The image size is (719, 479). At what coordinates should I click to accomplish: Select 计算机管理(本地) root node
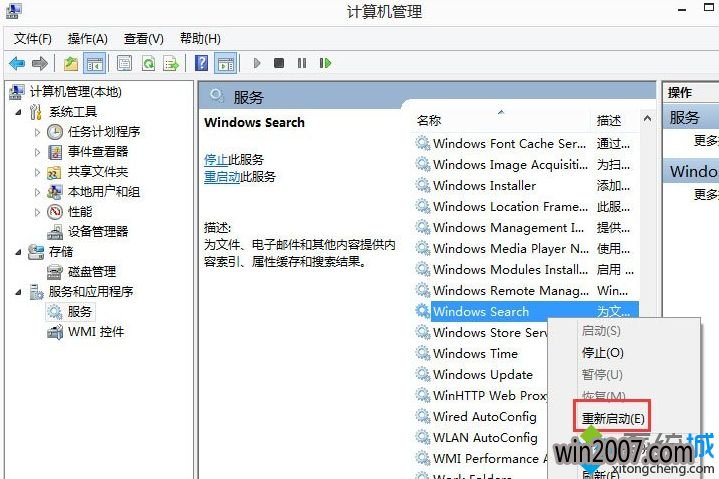76,92
